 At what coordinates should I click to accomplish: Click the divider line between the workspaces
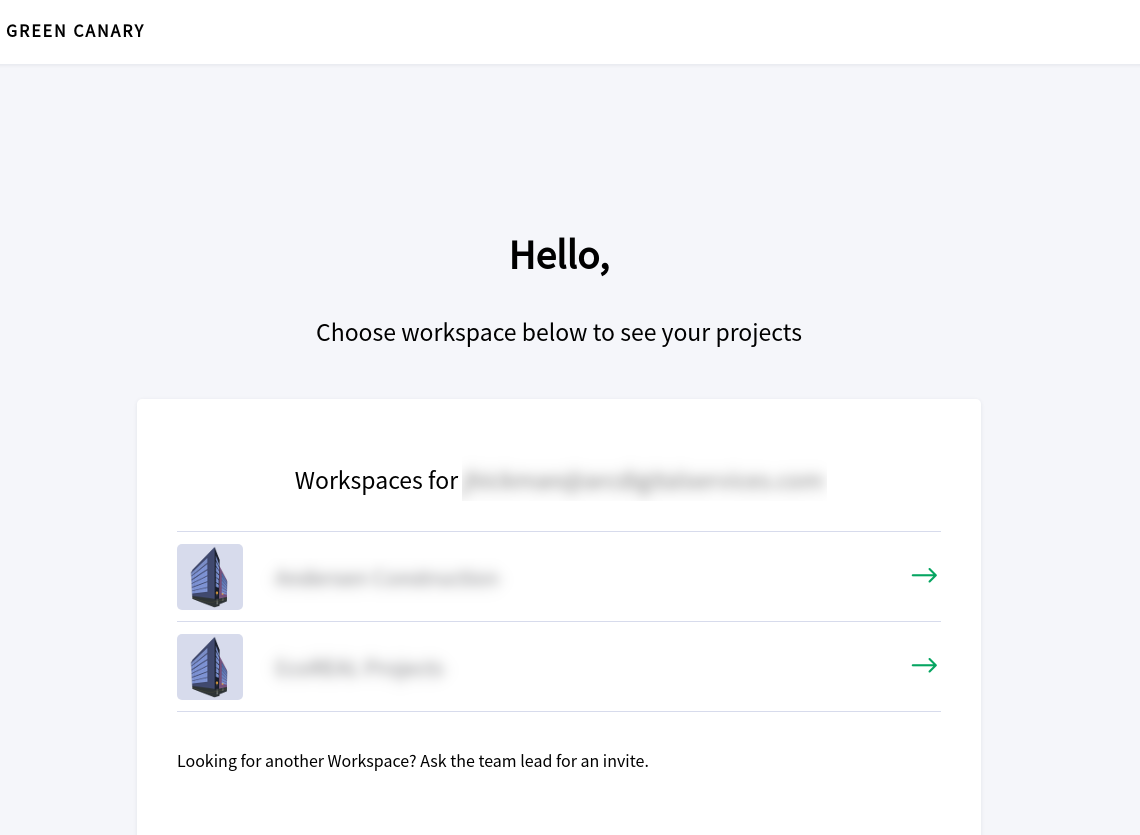[x=558, y=622]
